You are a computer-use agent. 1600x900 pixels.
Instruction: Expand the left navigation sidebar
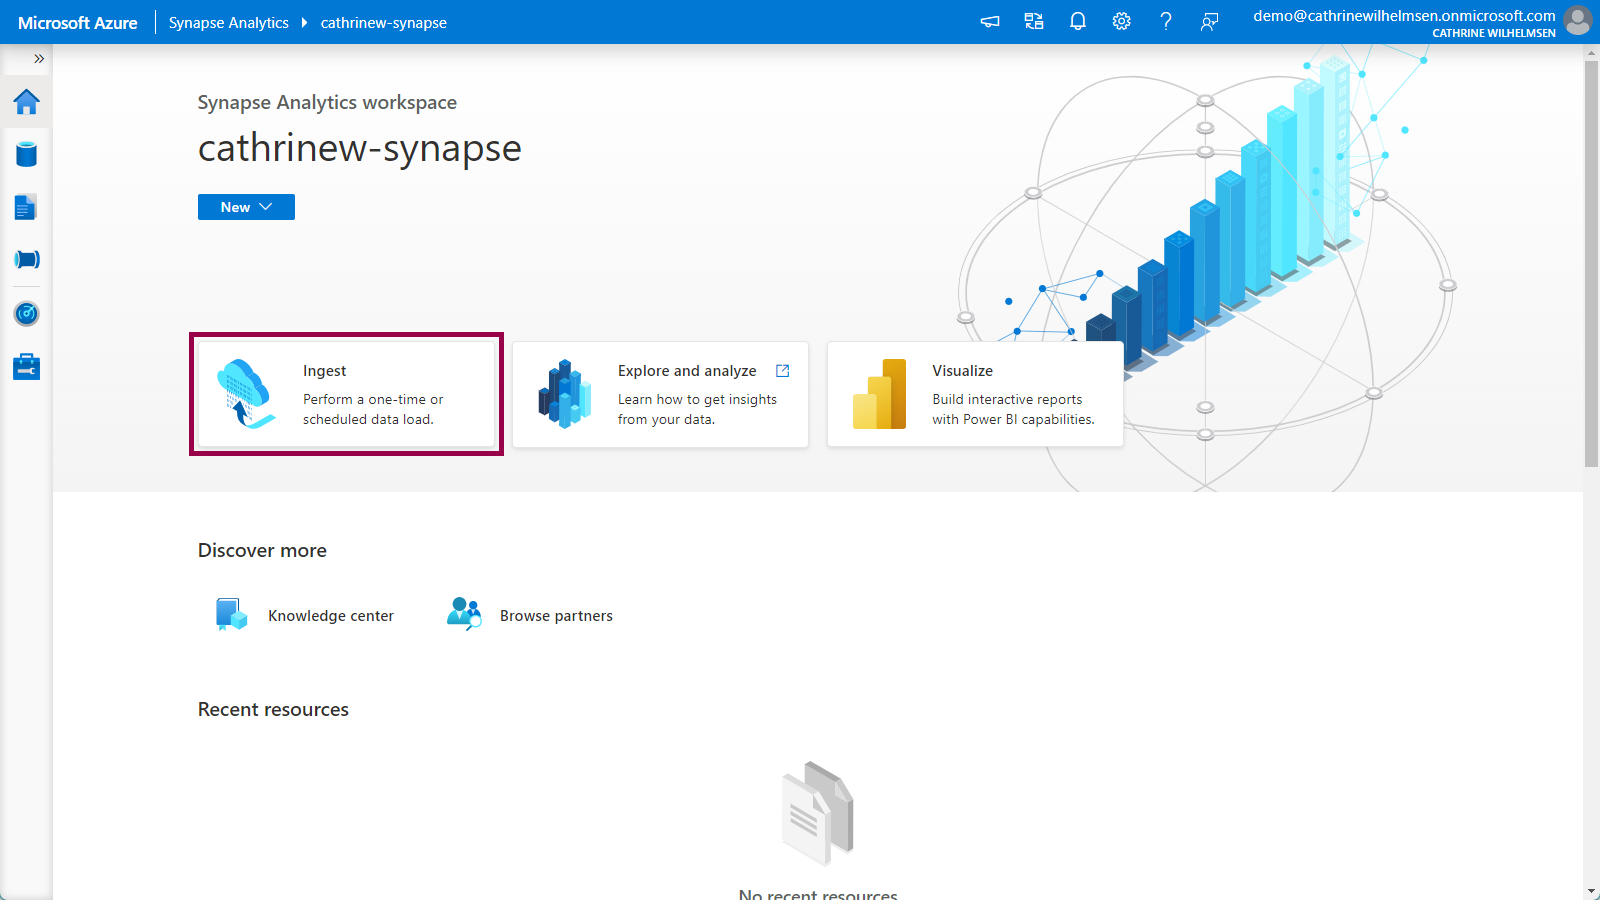point(39,59)
